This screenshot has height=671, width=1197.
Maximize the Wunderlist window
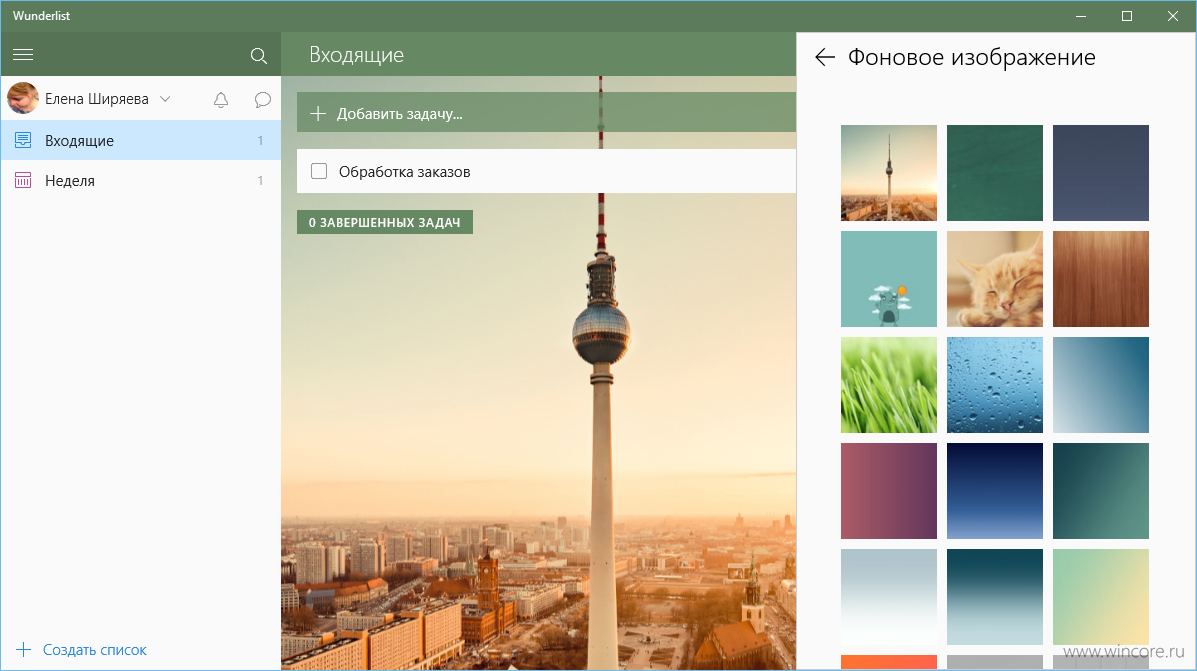point(1127,16)
